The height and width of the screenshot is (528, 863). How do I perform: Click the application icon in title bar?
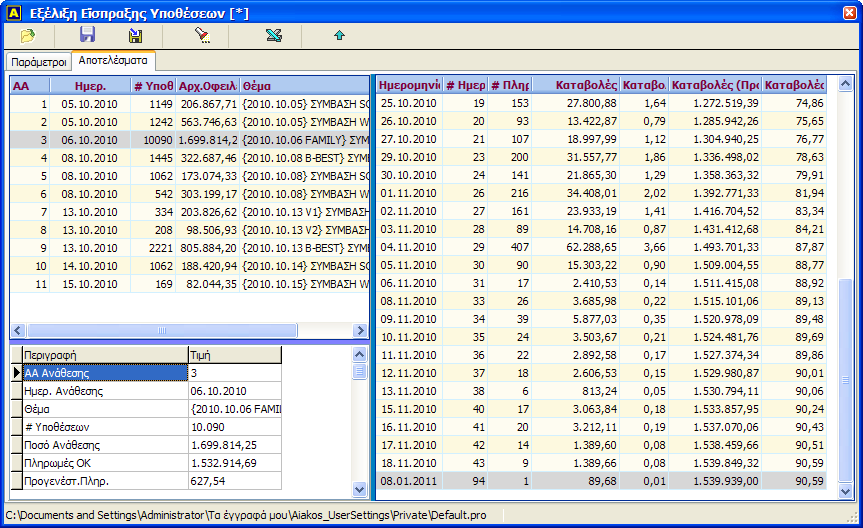14,13
